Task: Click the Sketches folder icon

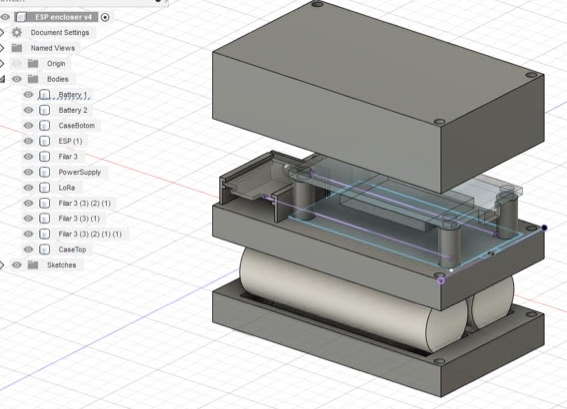Action: click(33, 265)
